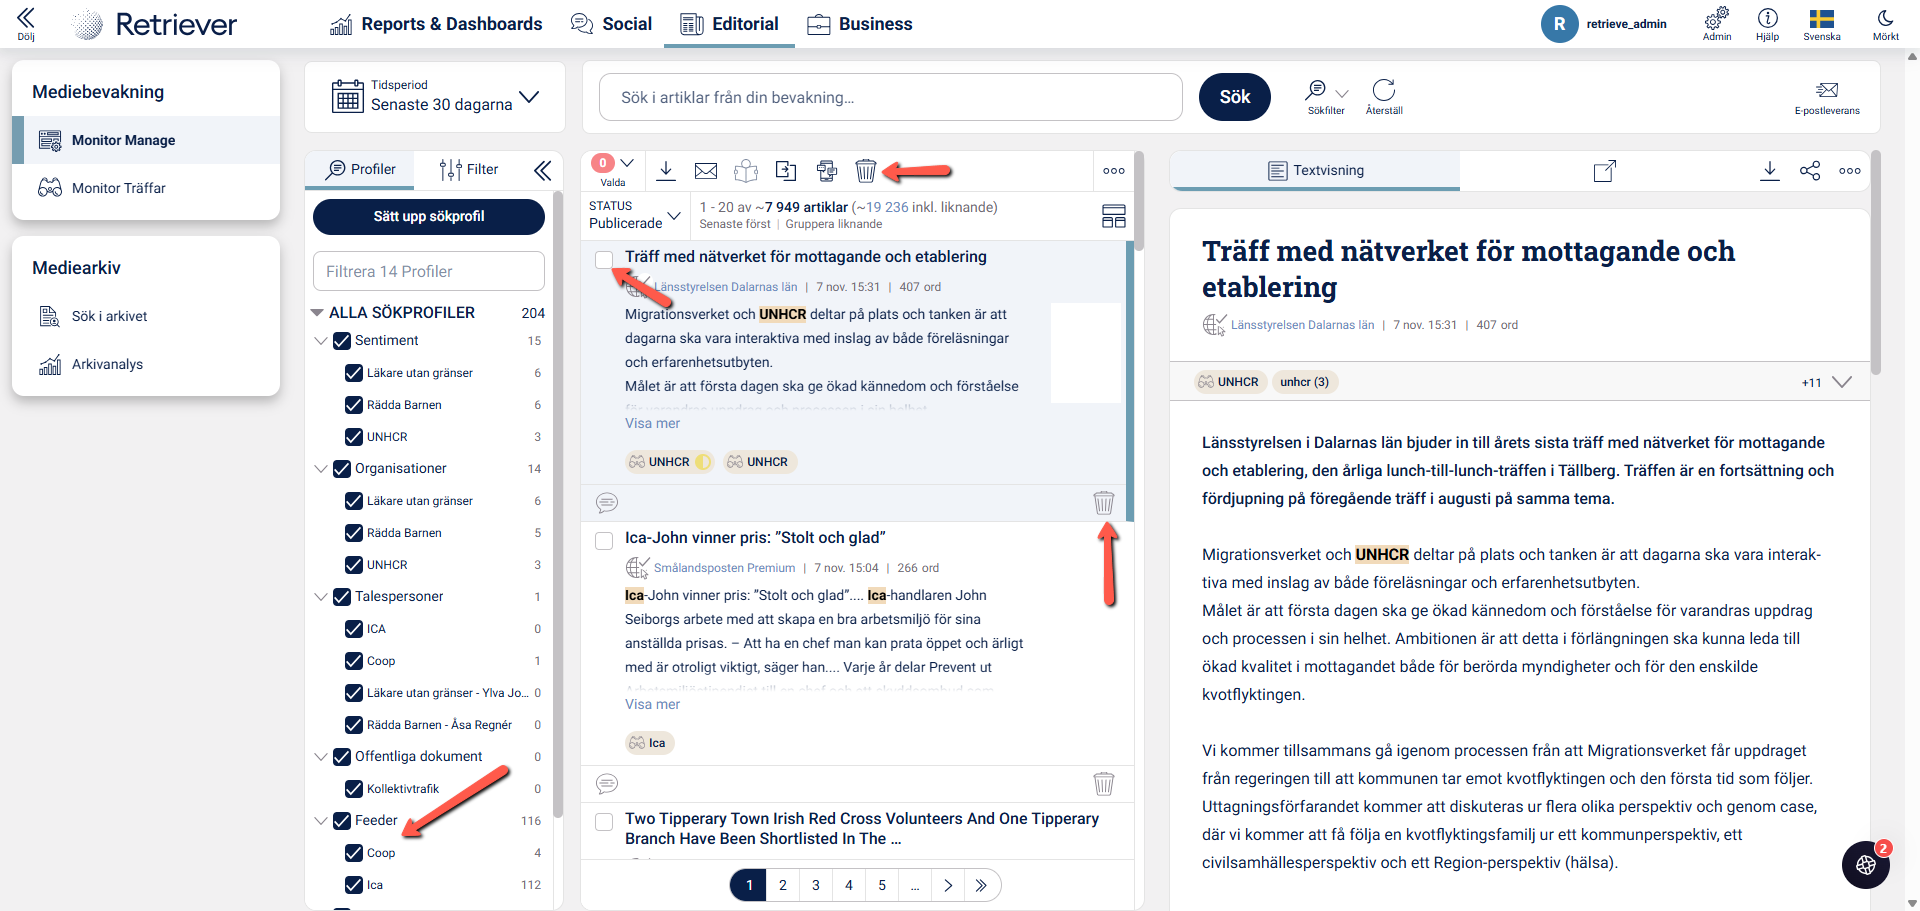The image size is (1920, 911).
Task: Open the support chat bubble
Action: [x=1866, y=865]
